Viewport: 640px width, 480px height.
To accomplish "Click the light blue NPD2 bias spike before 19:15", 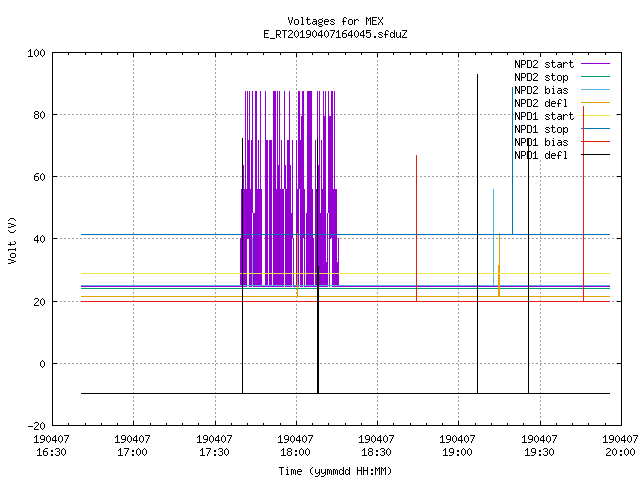I will [x=493, y=238].
